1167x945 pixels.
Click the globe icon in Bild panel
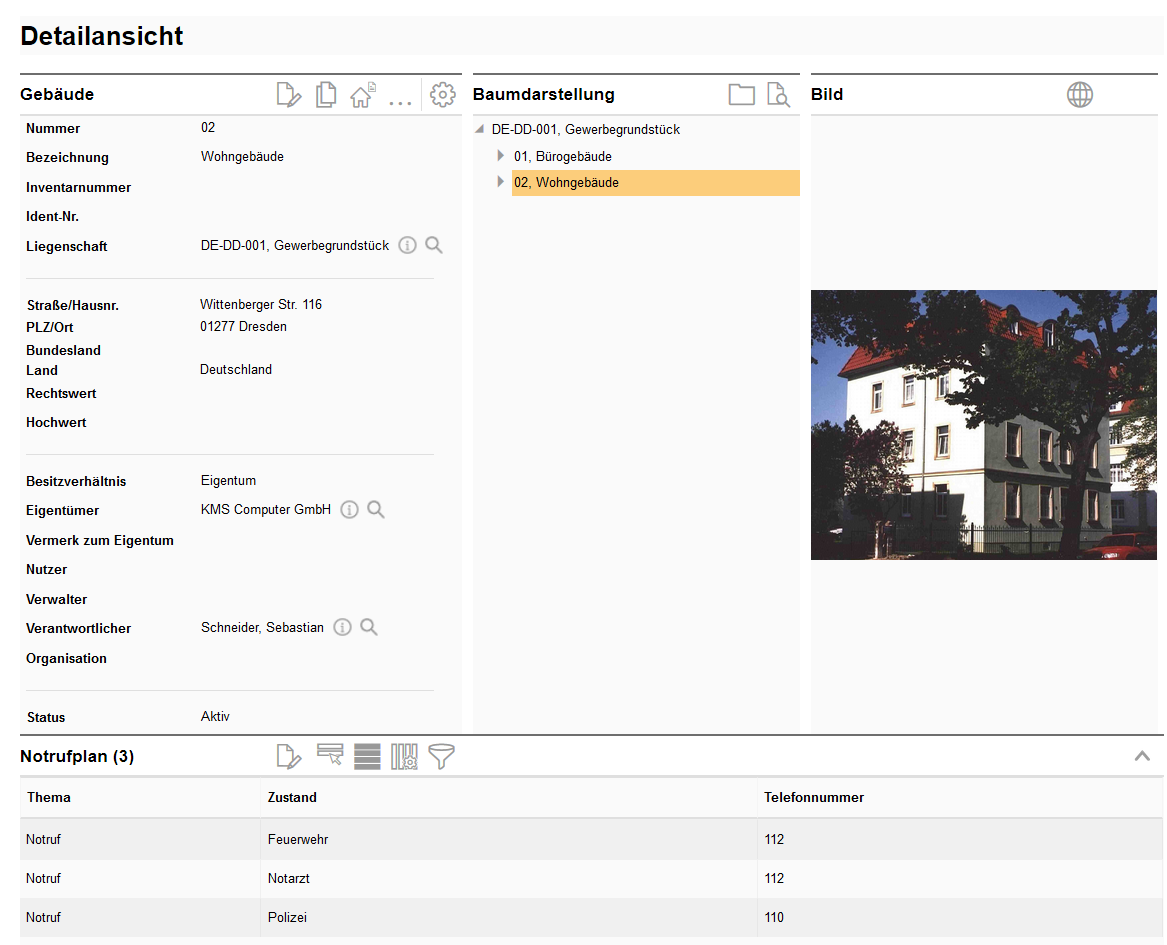point(1080,95)
